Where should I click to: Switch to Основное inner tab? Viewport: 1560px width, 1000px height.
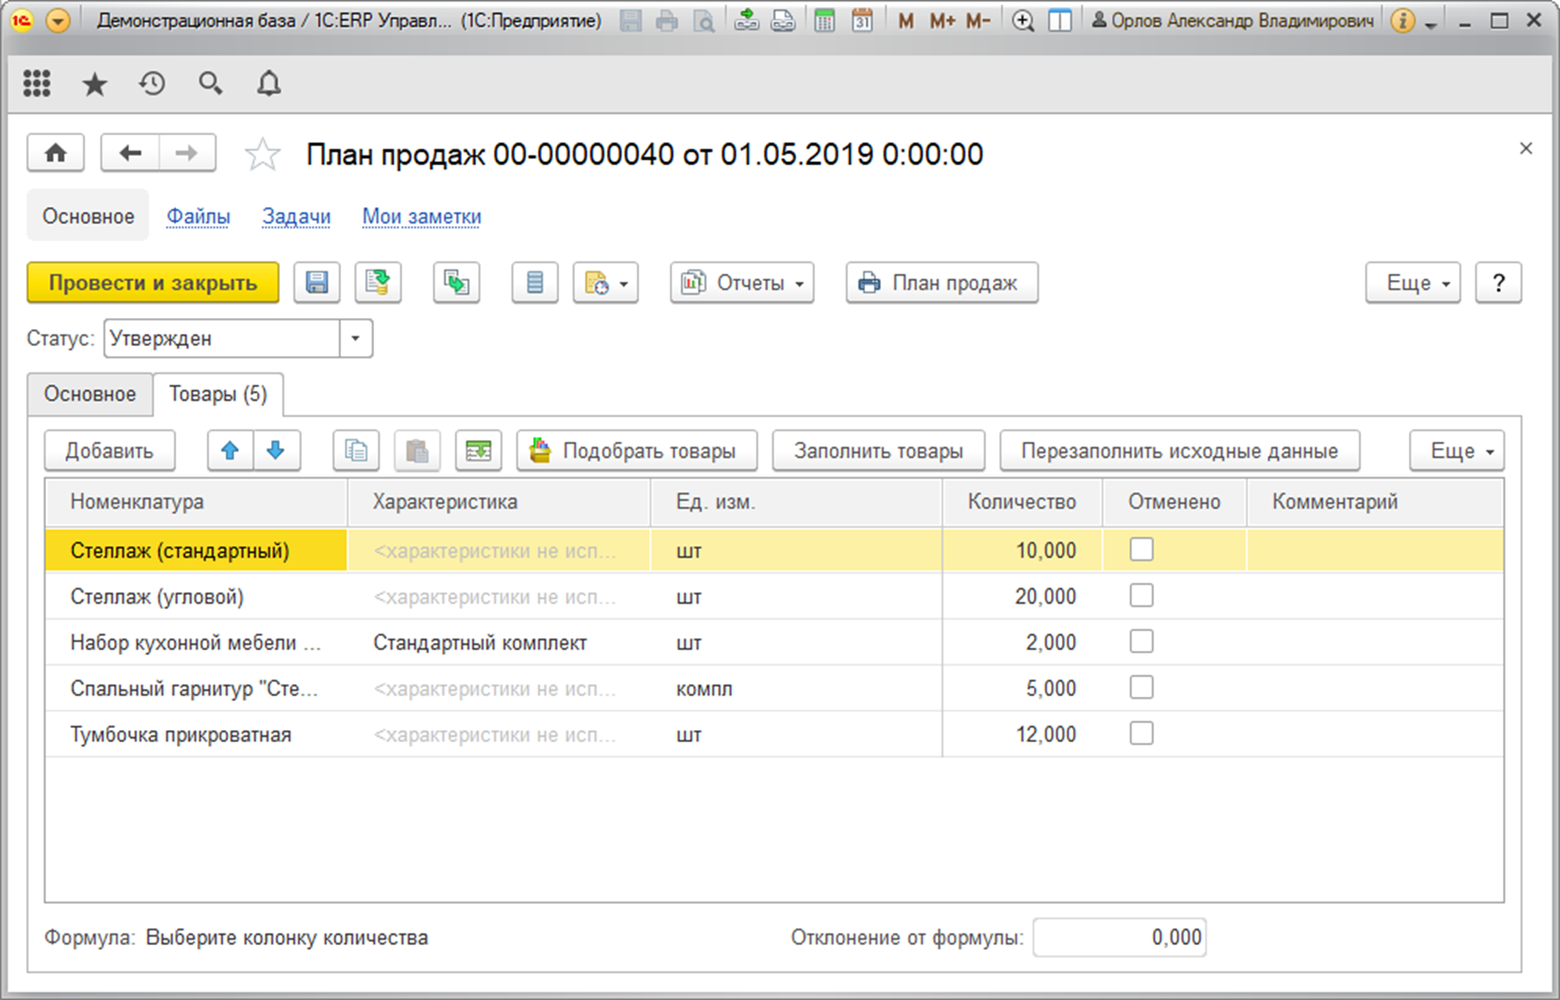[90, 394]
